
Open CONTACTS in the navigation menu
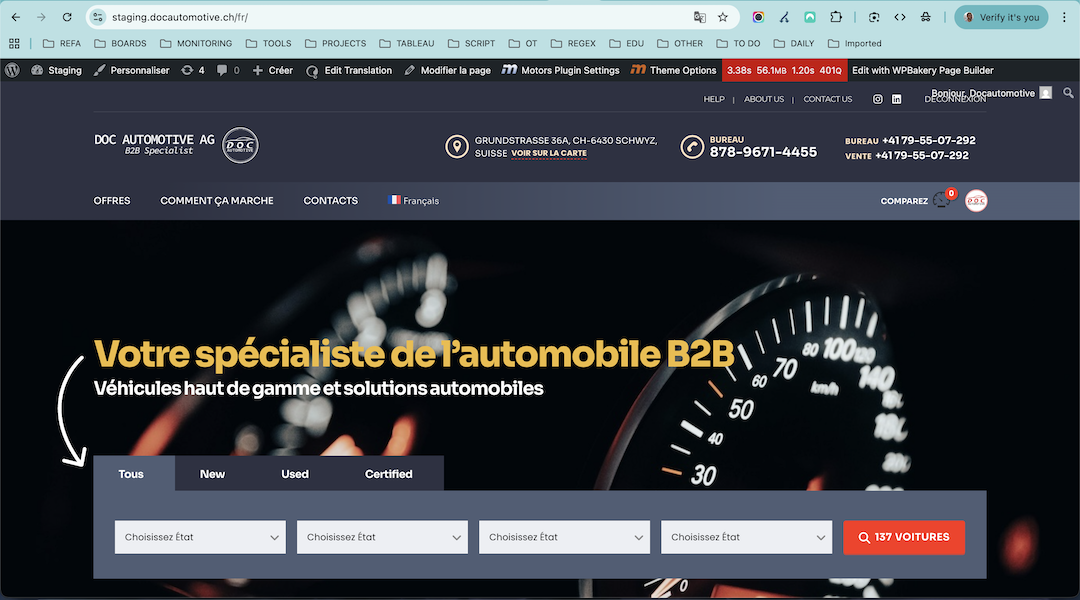331,200
